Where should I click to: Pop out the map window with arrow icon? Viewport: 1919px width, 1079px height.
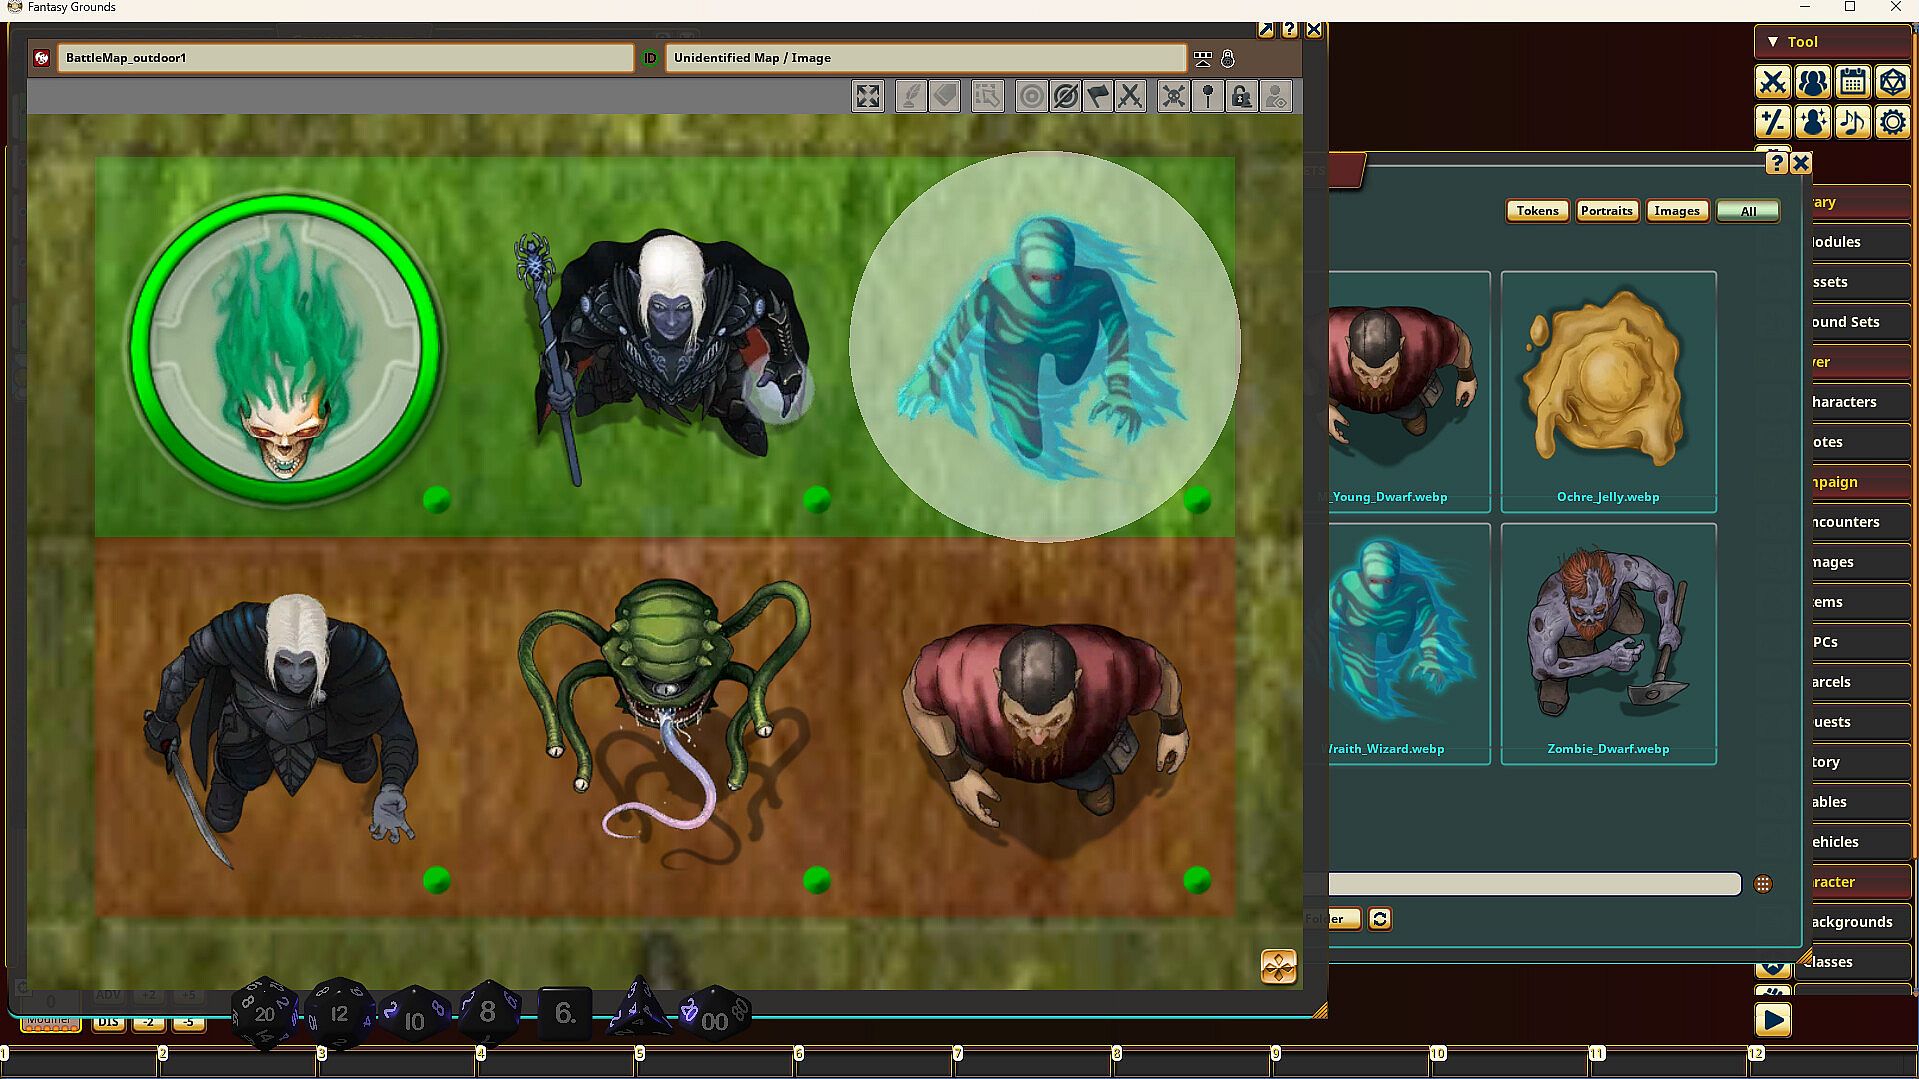(1266, 30)
